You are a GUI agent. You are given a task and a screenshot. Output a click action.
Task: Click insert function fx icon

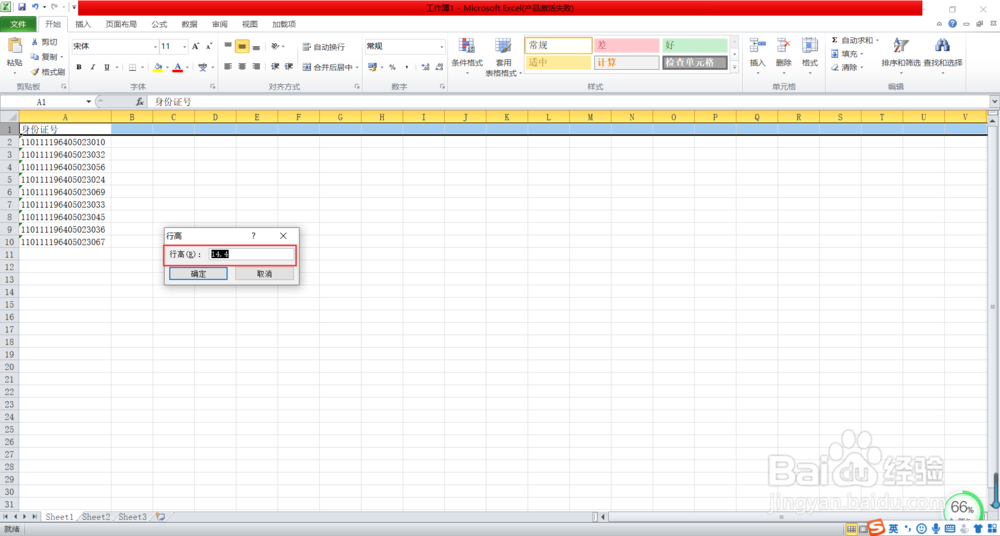coord(140,101)
